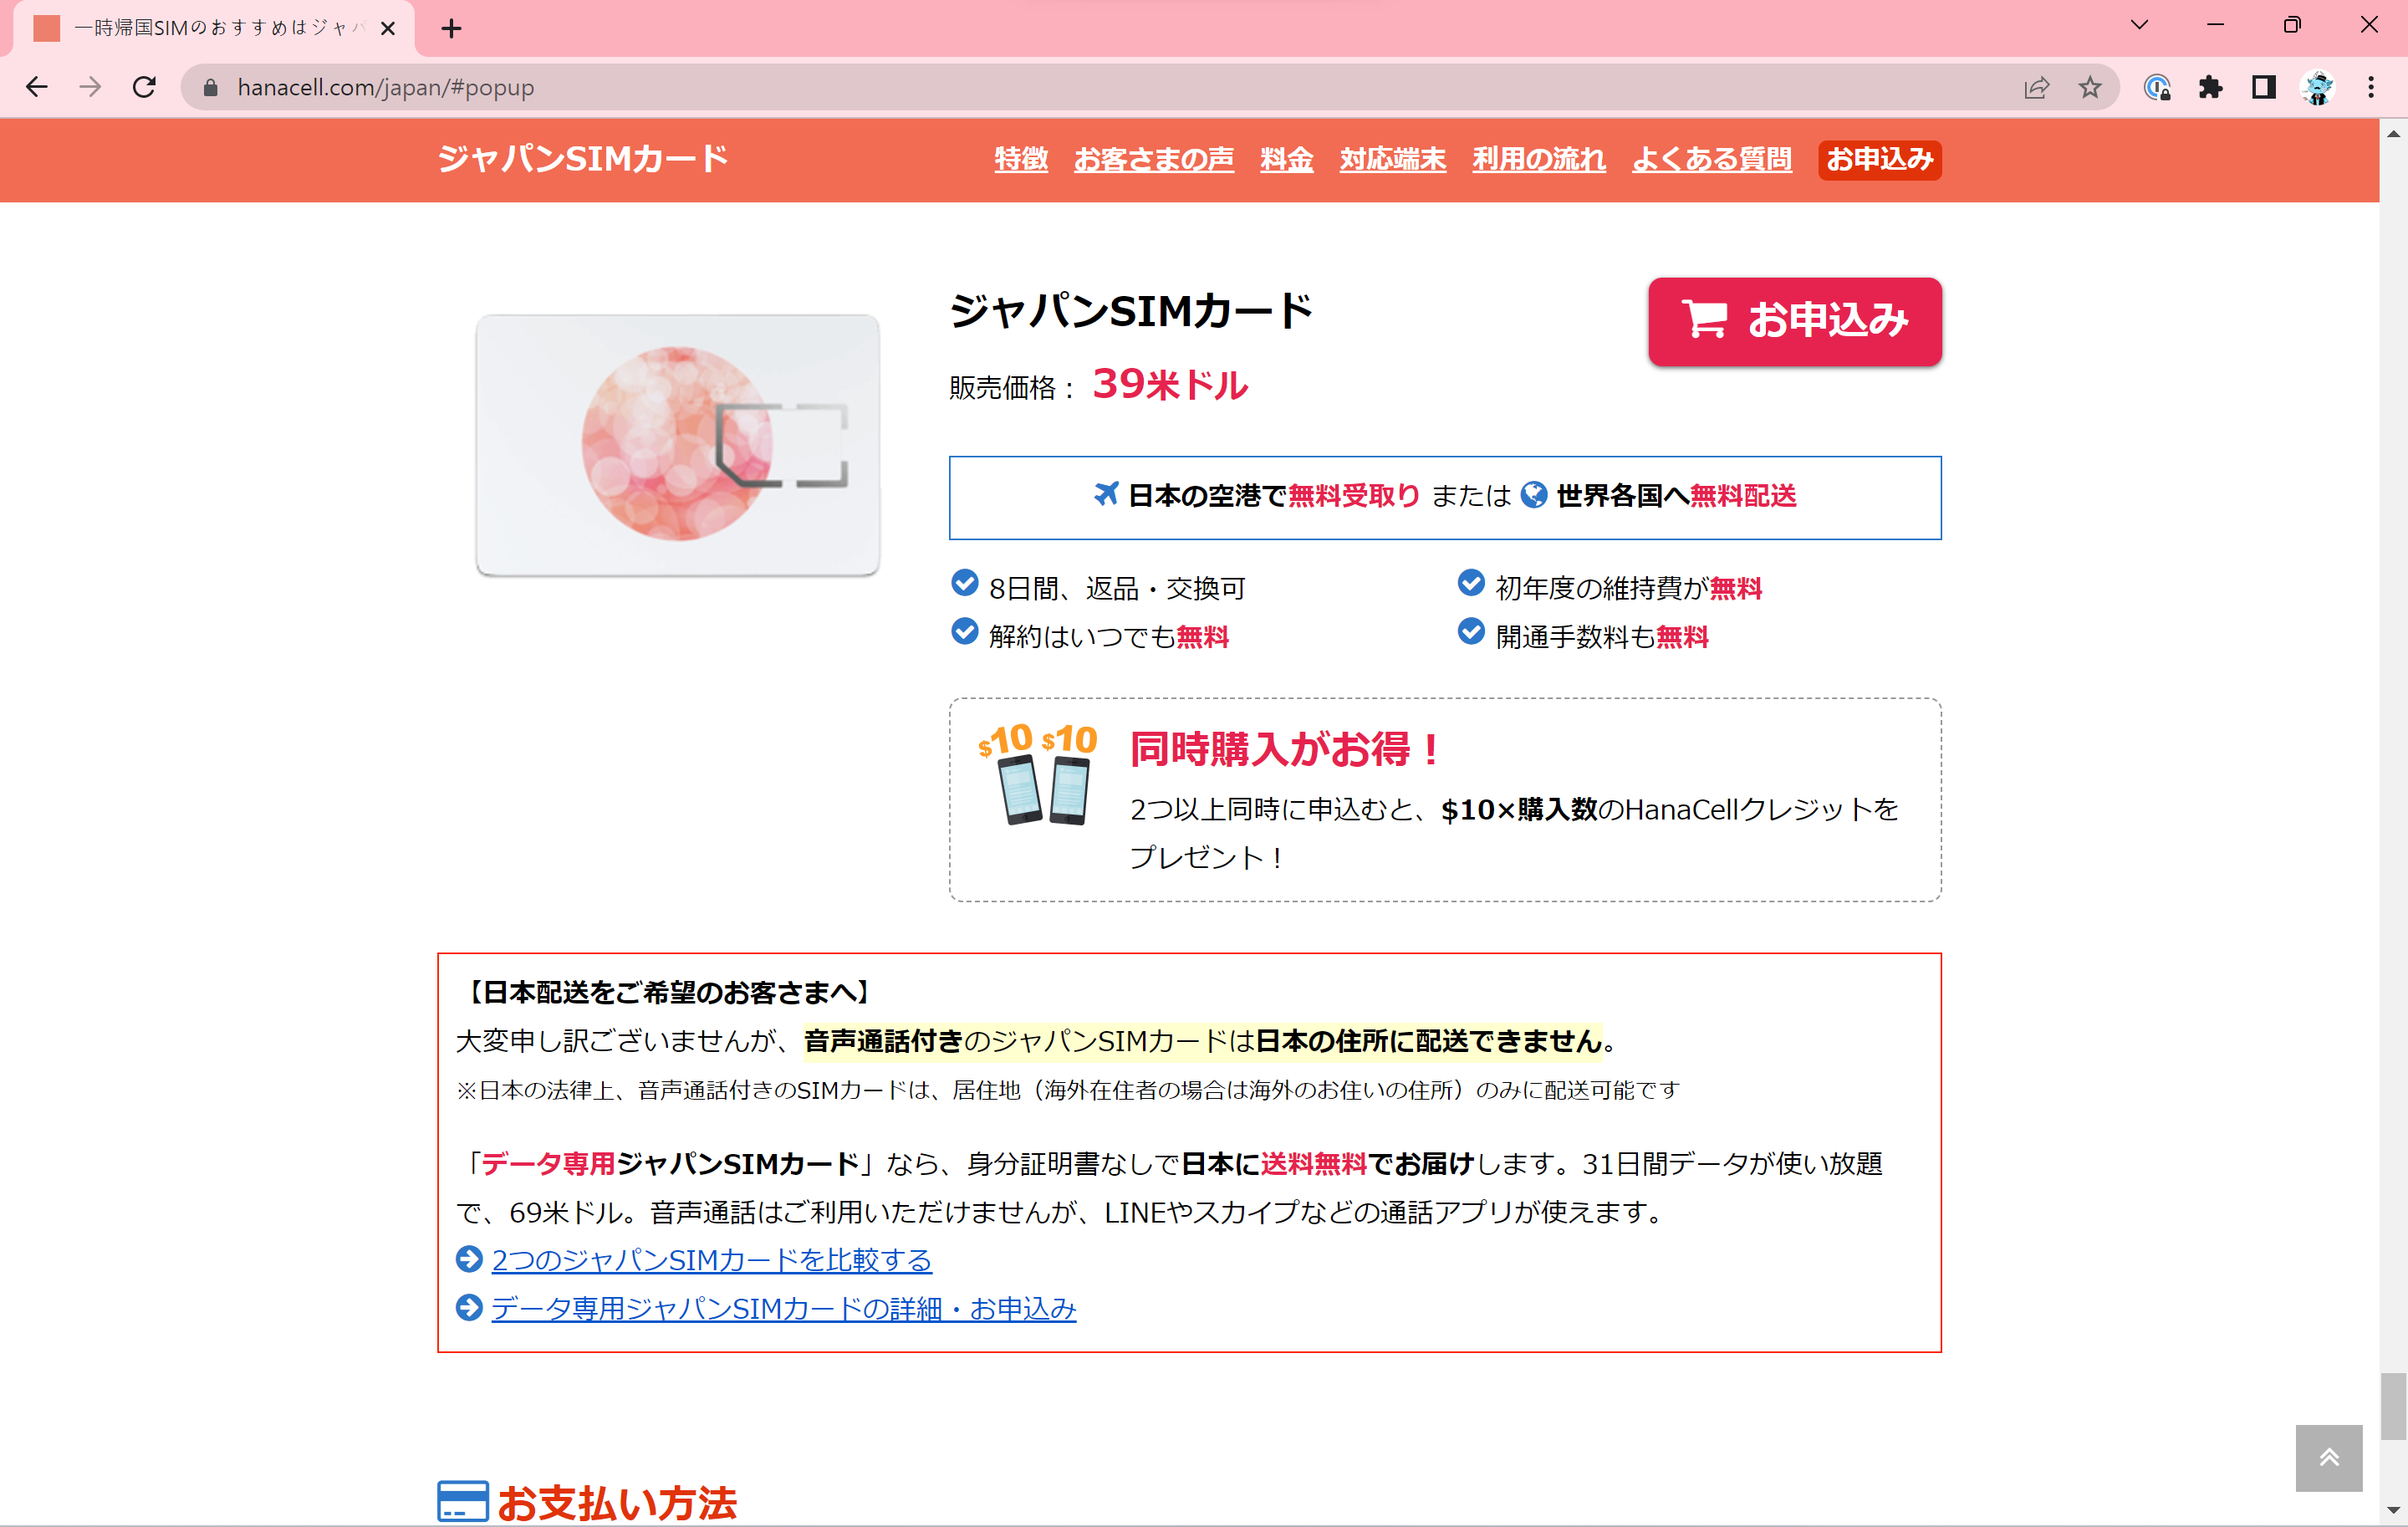Click the 初年度の維持費が無料 check icon
Screen dimensions: 2408x1527
(x=1470, y=583)
